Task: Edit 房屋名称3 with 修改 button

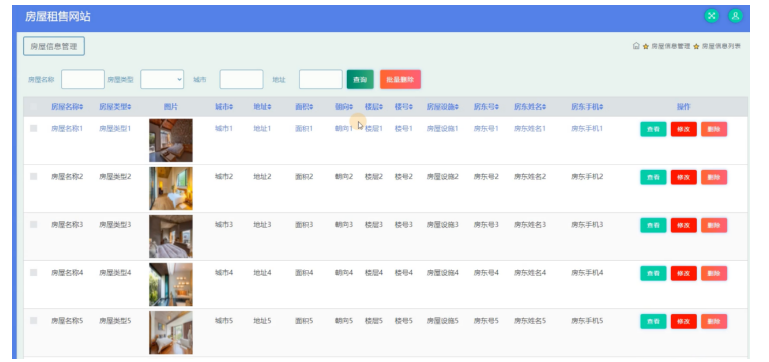Action: 684,225
